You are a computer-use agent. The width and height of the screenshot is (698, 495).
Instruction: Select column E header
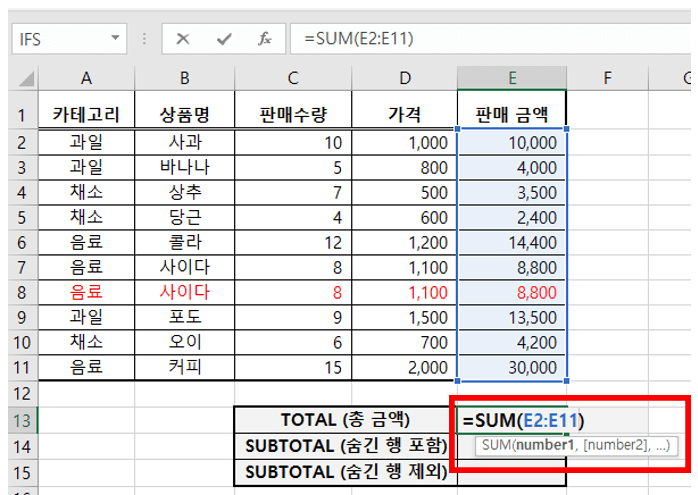point(512,78)
